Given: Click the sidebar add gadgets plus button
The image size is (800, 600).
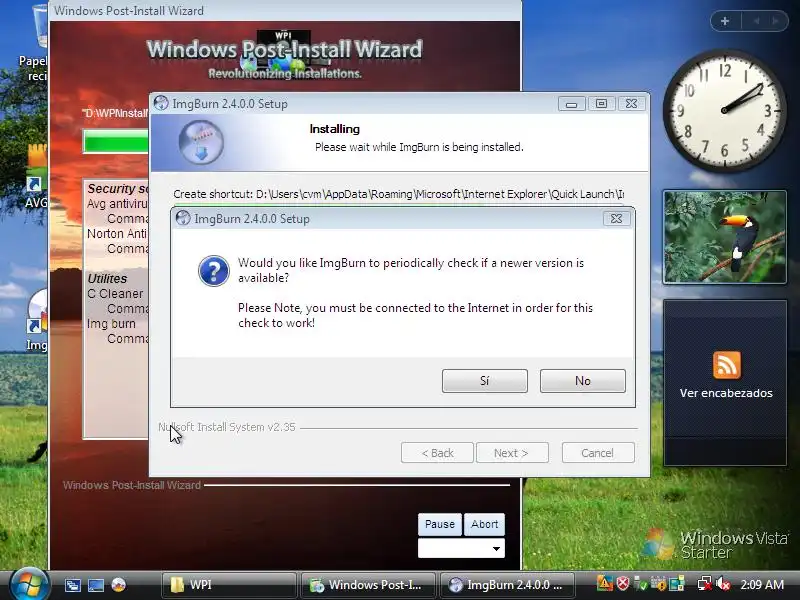Looking at the screenshot, I should (x=725, y=21).
